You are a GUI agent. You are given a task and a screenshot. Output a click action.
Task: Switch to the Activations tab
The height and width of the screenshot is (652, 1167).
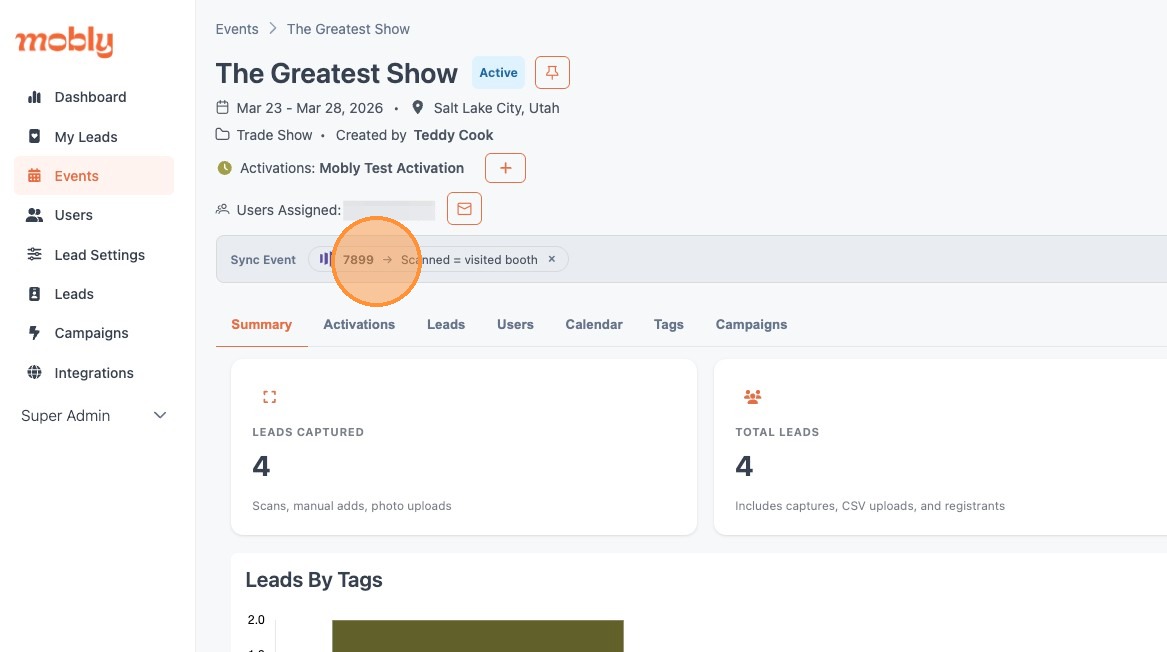pos(359,324)
